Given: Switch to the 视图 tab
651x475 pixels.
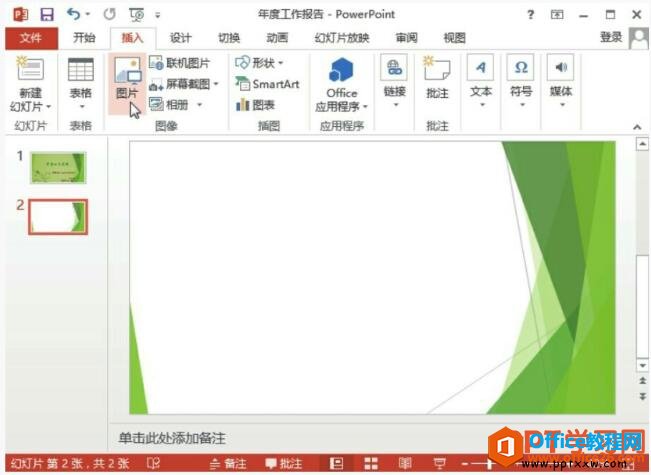Looking at the screenshot, I should [x=454, y=38].
